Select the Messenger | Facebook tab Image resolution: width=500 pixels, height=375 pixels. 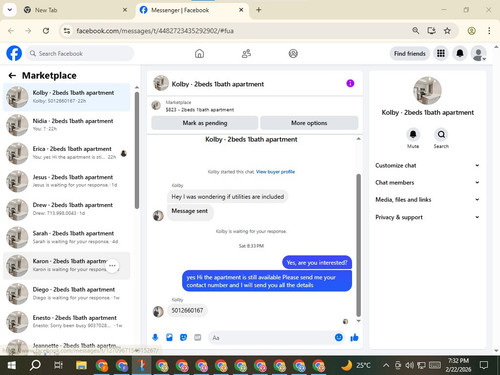tap(192, 10)
